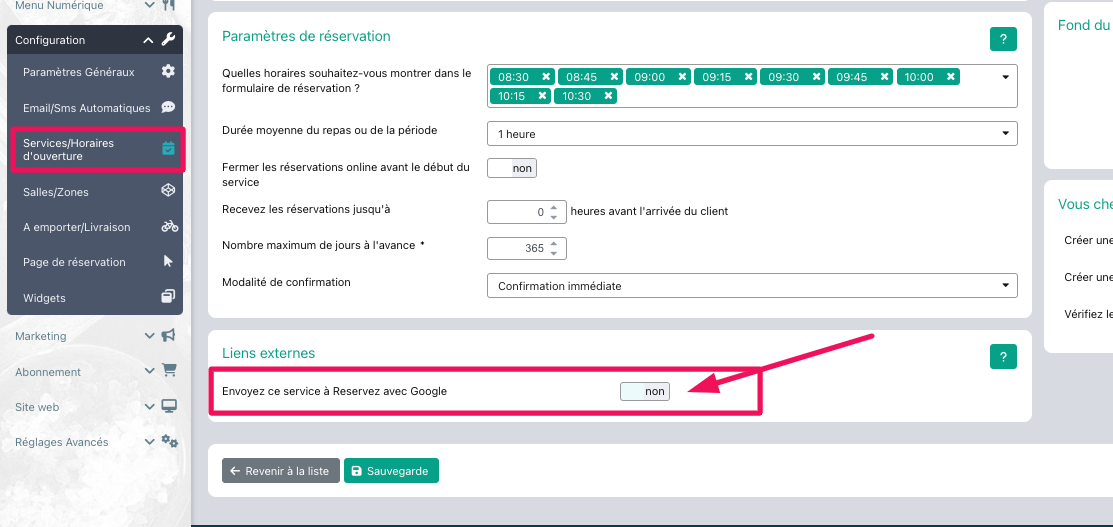Collapse the Configuration menu chevron
The image size is (1113, 527).
[148, 40]
